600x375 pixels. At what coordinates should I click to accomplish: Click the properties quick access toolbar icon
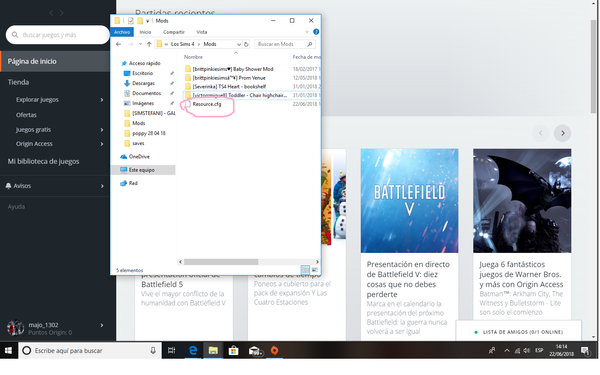[131, 21]
